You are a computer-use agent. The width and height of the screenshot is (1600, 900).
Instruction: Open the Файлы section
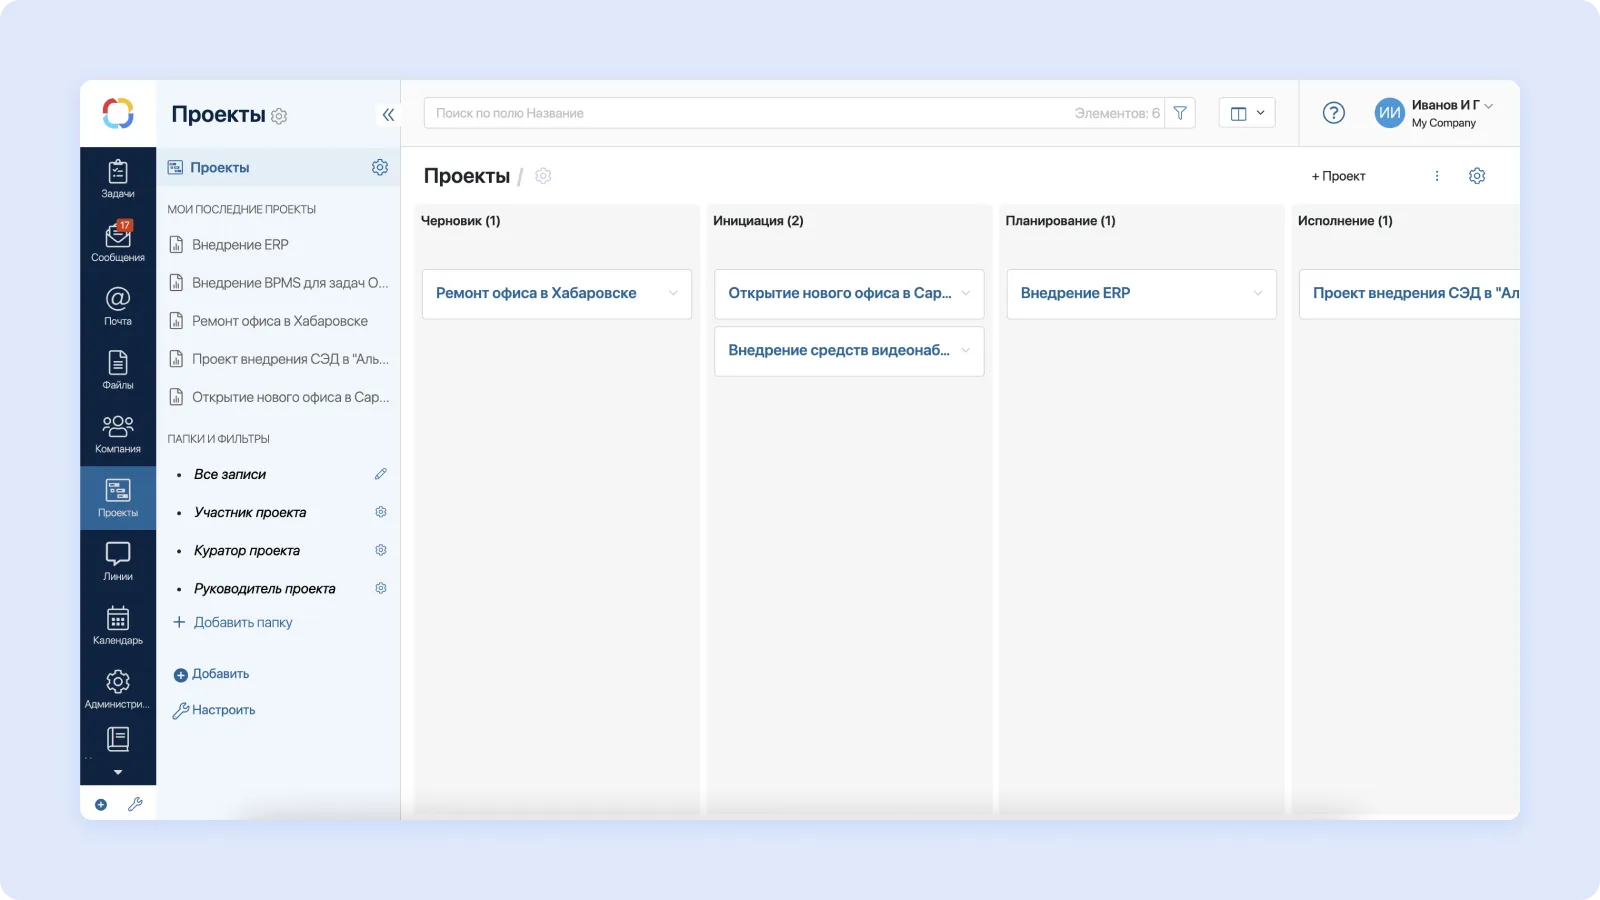tap(118, 370)
